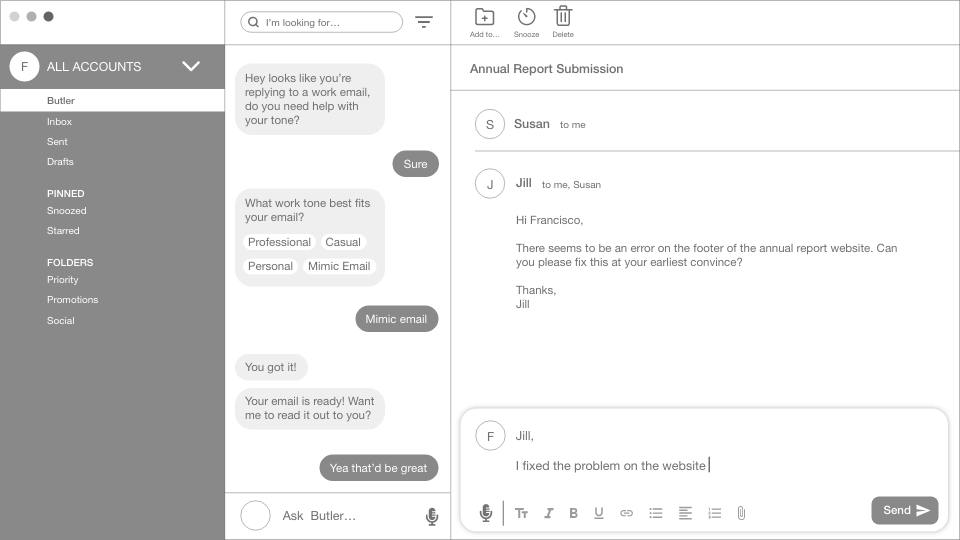
Task: Apply italic formatting in reply
Action: coord(549,513)
